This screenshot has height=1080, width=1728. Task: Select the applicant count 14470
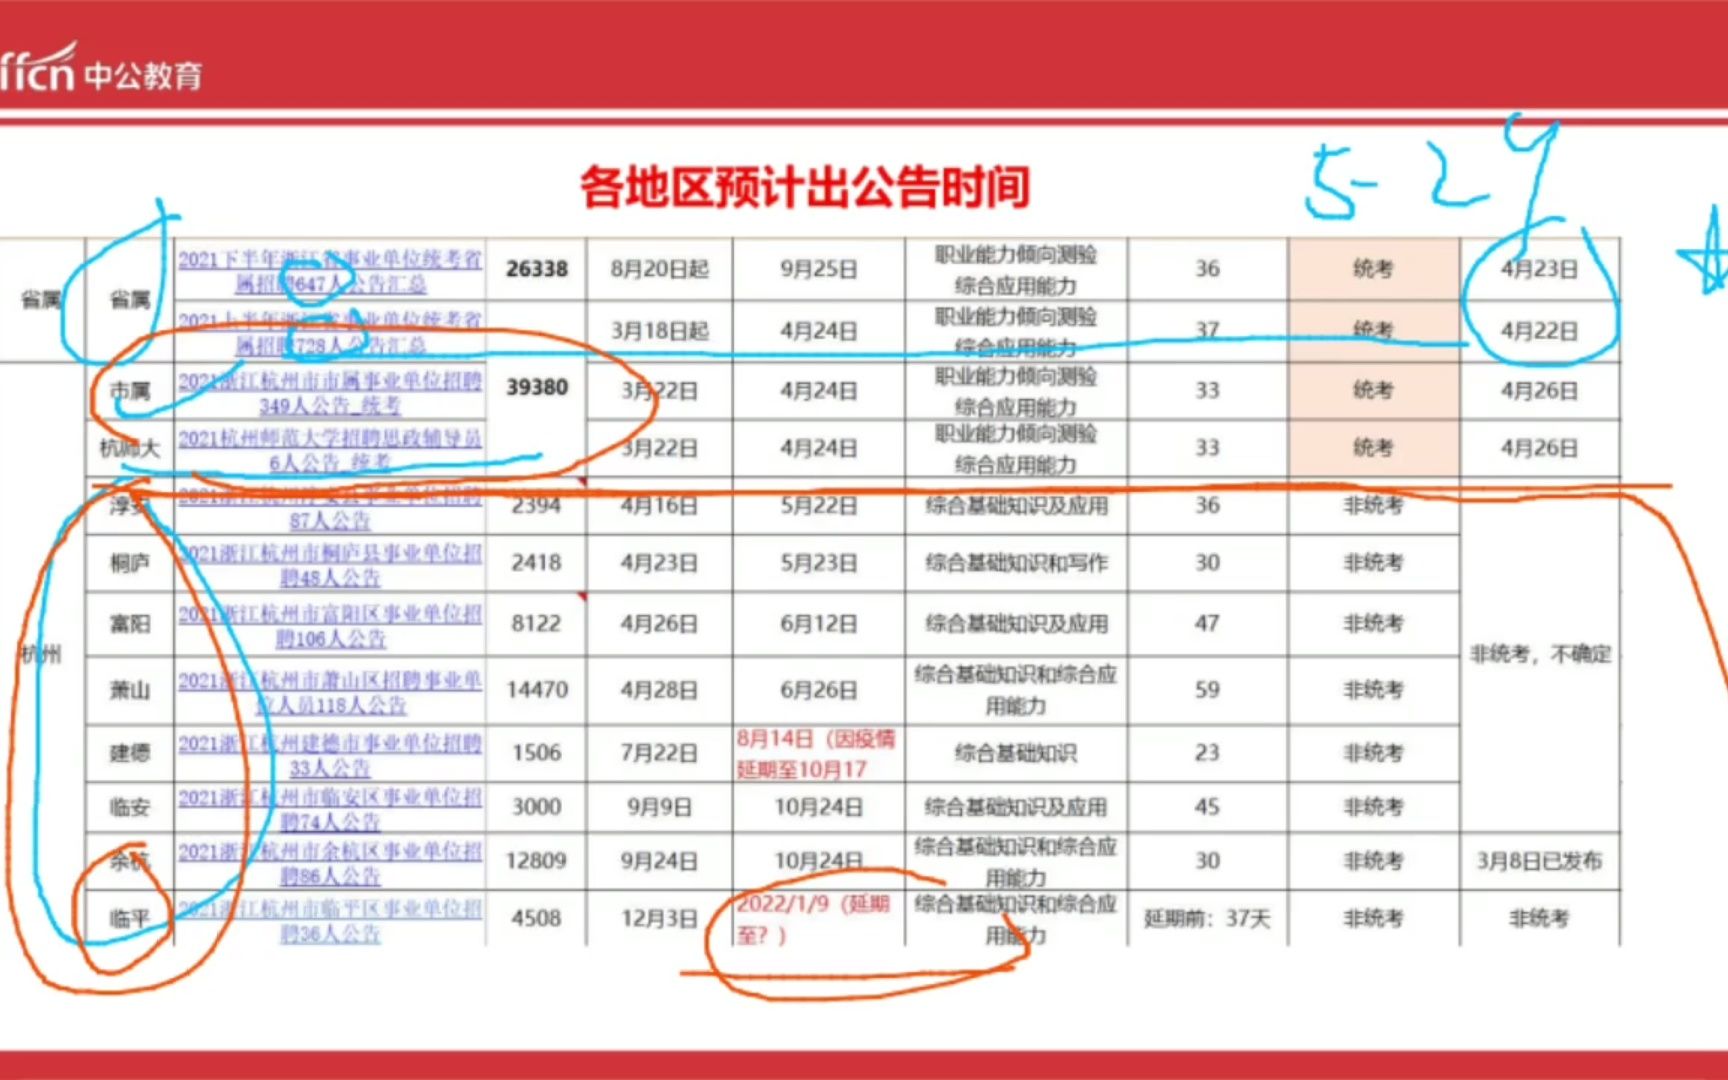tap(537, 690)
